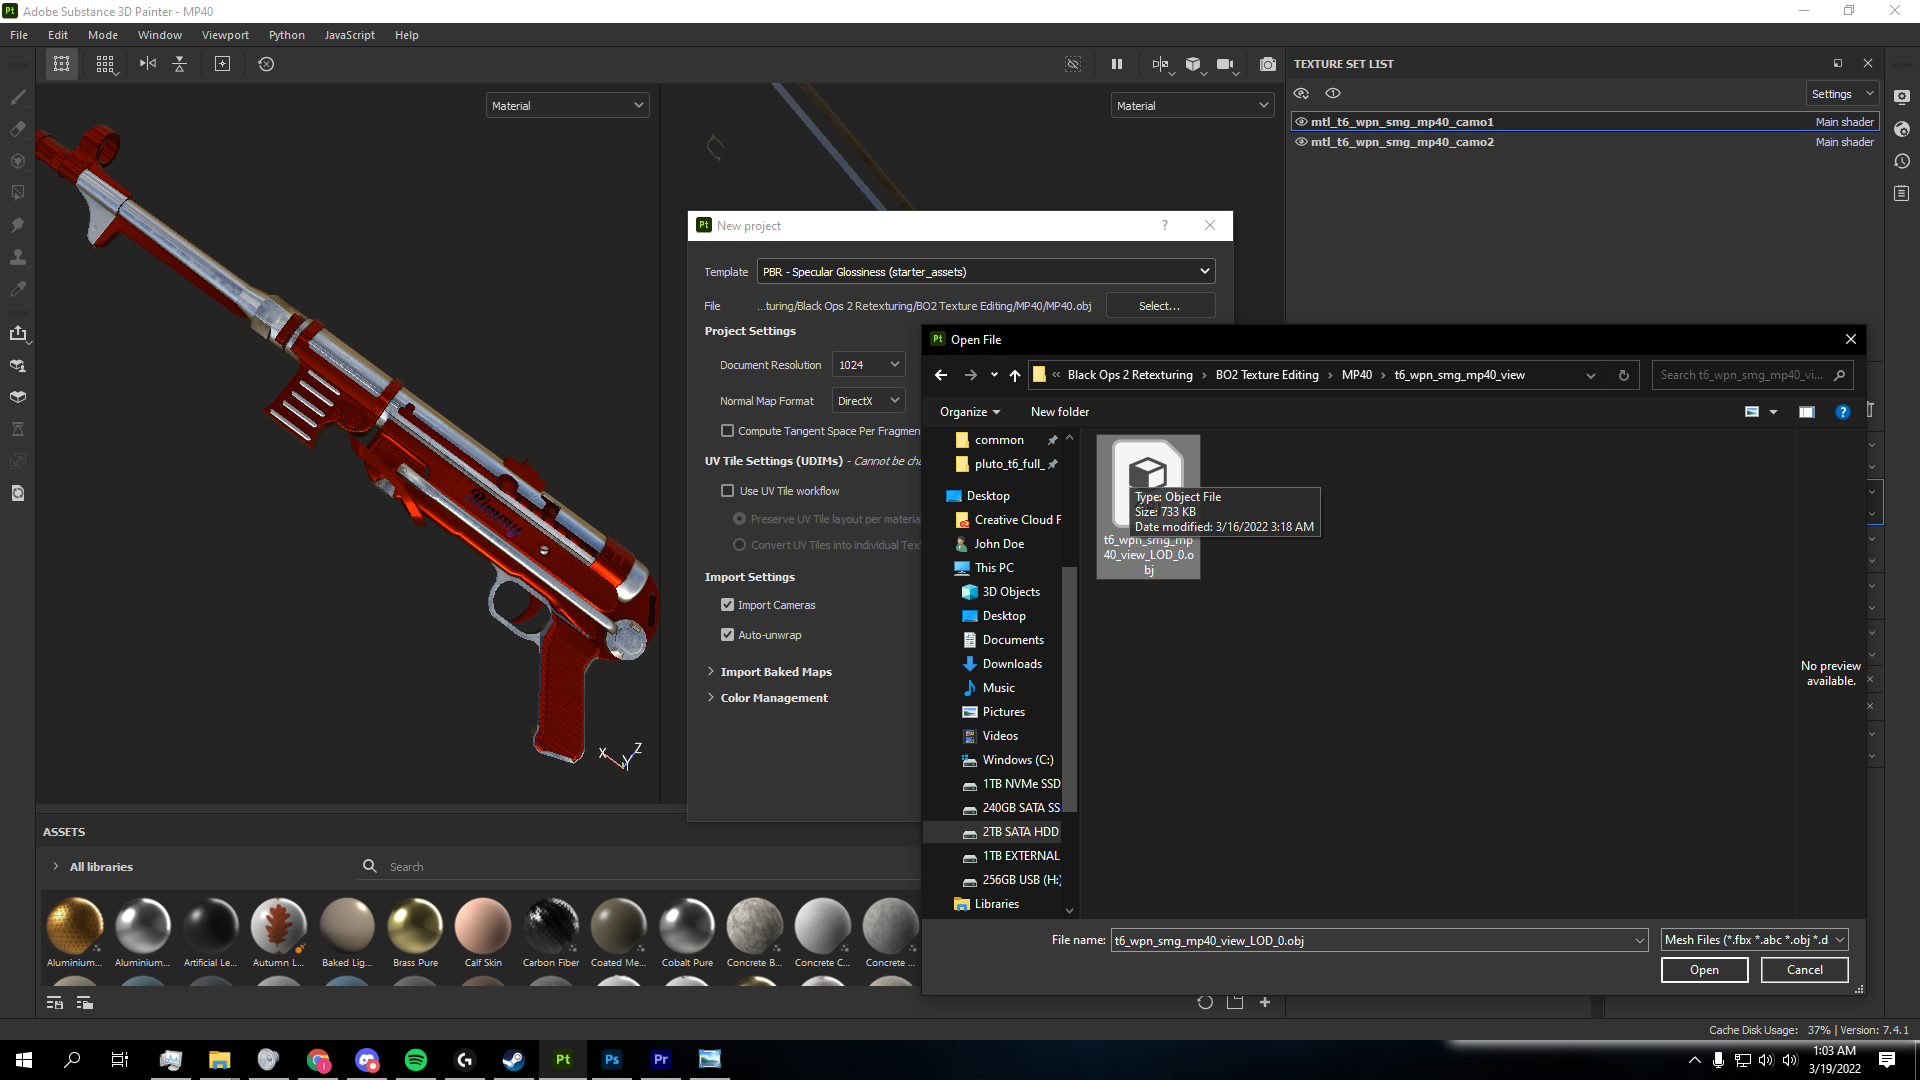The image size is (1920, 1080).
Task: Uncheck Auto-unwrap option
Action: click(728, 635)
